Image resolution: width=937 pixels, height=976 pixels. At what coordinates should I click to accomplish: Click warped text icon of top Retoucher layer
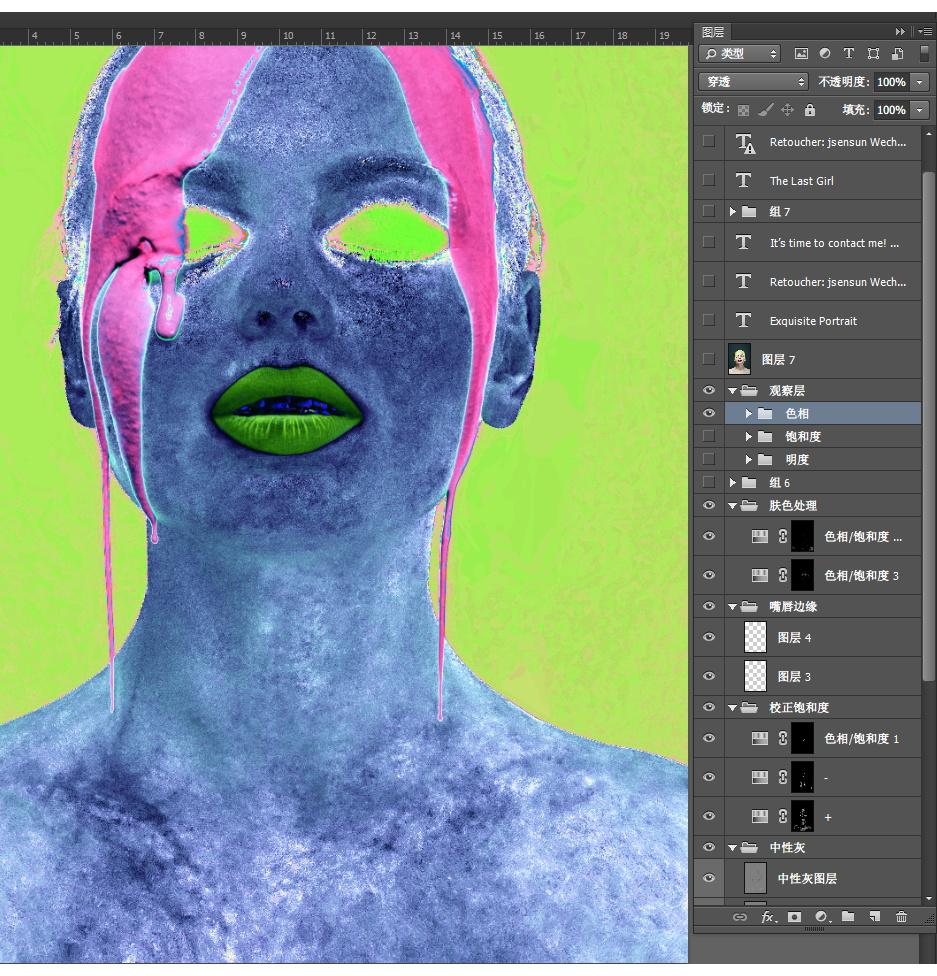(745, 143)
